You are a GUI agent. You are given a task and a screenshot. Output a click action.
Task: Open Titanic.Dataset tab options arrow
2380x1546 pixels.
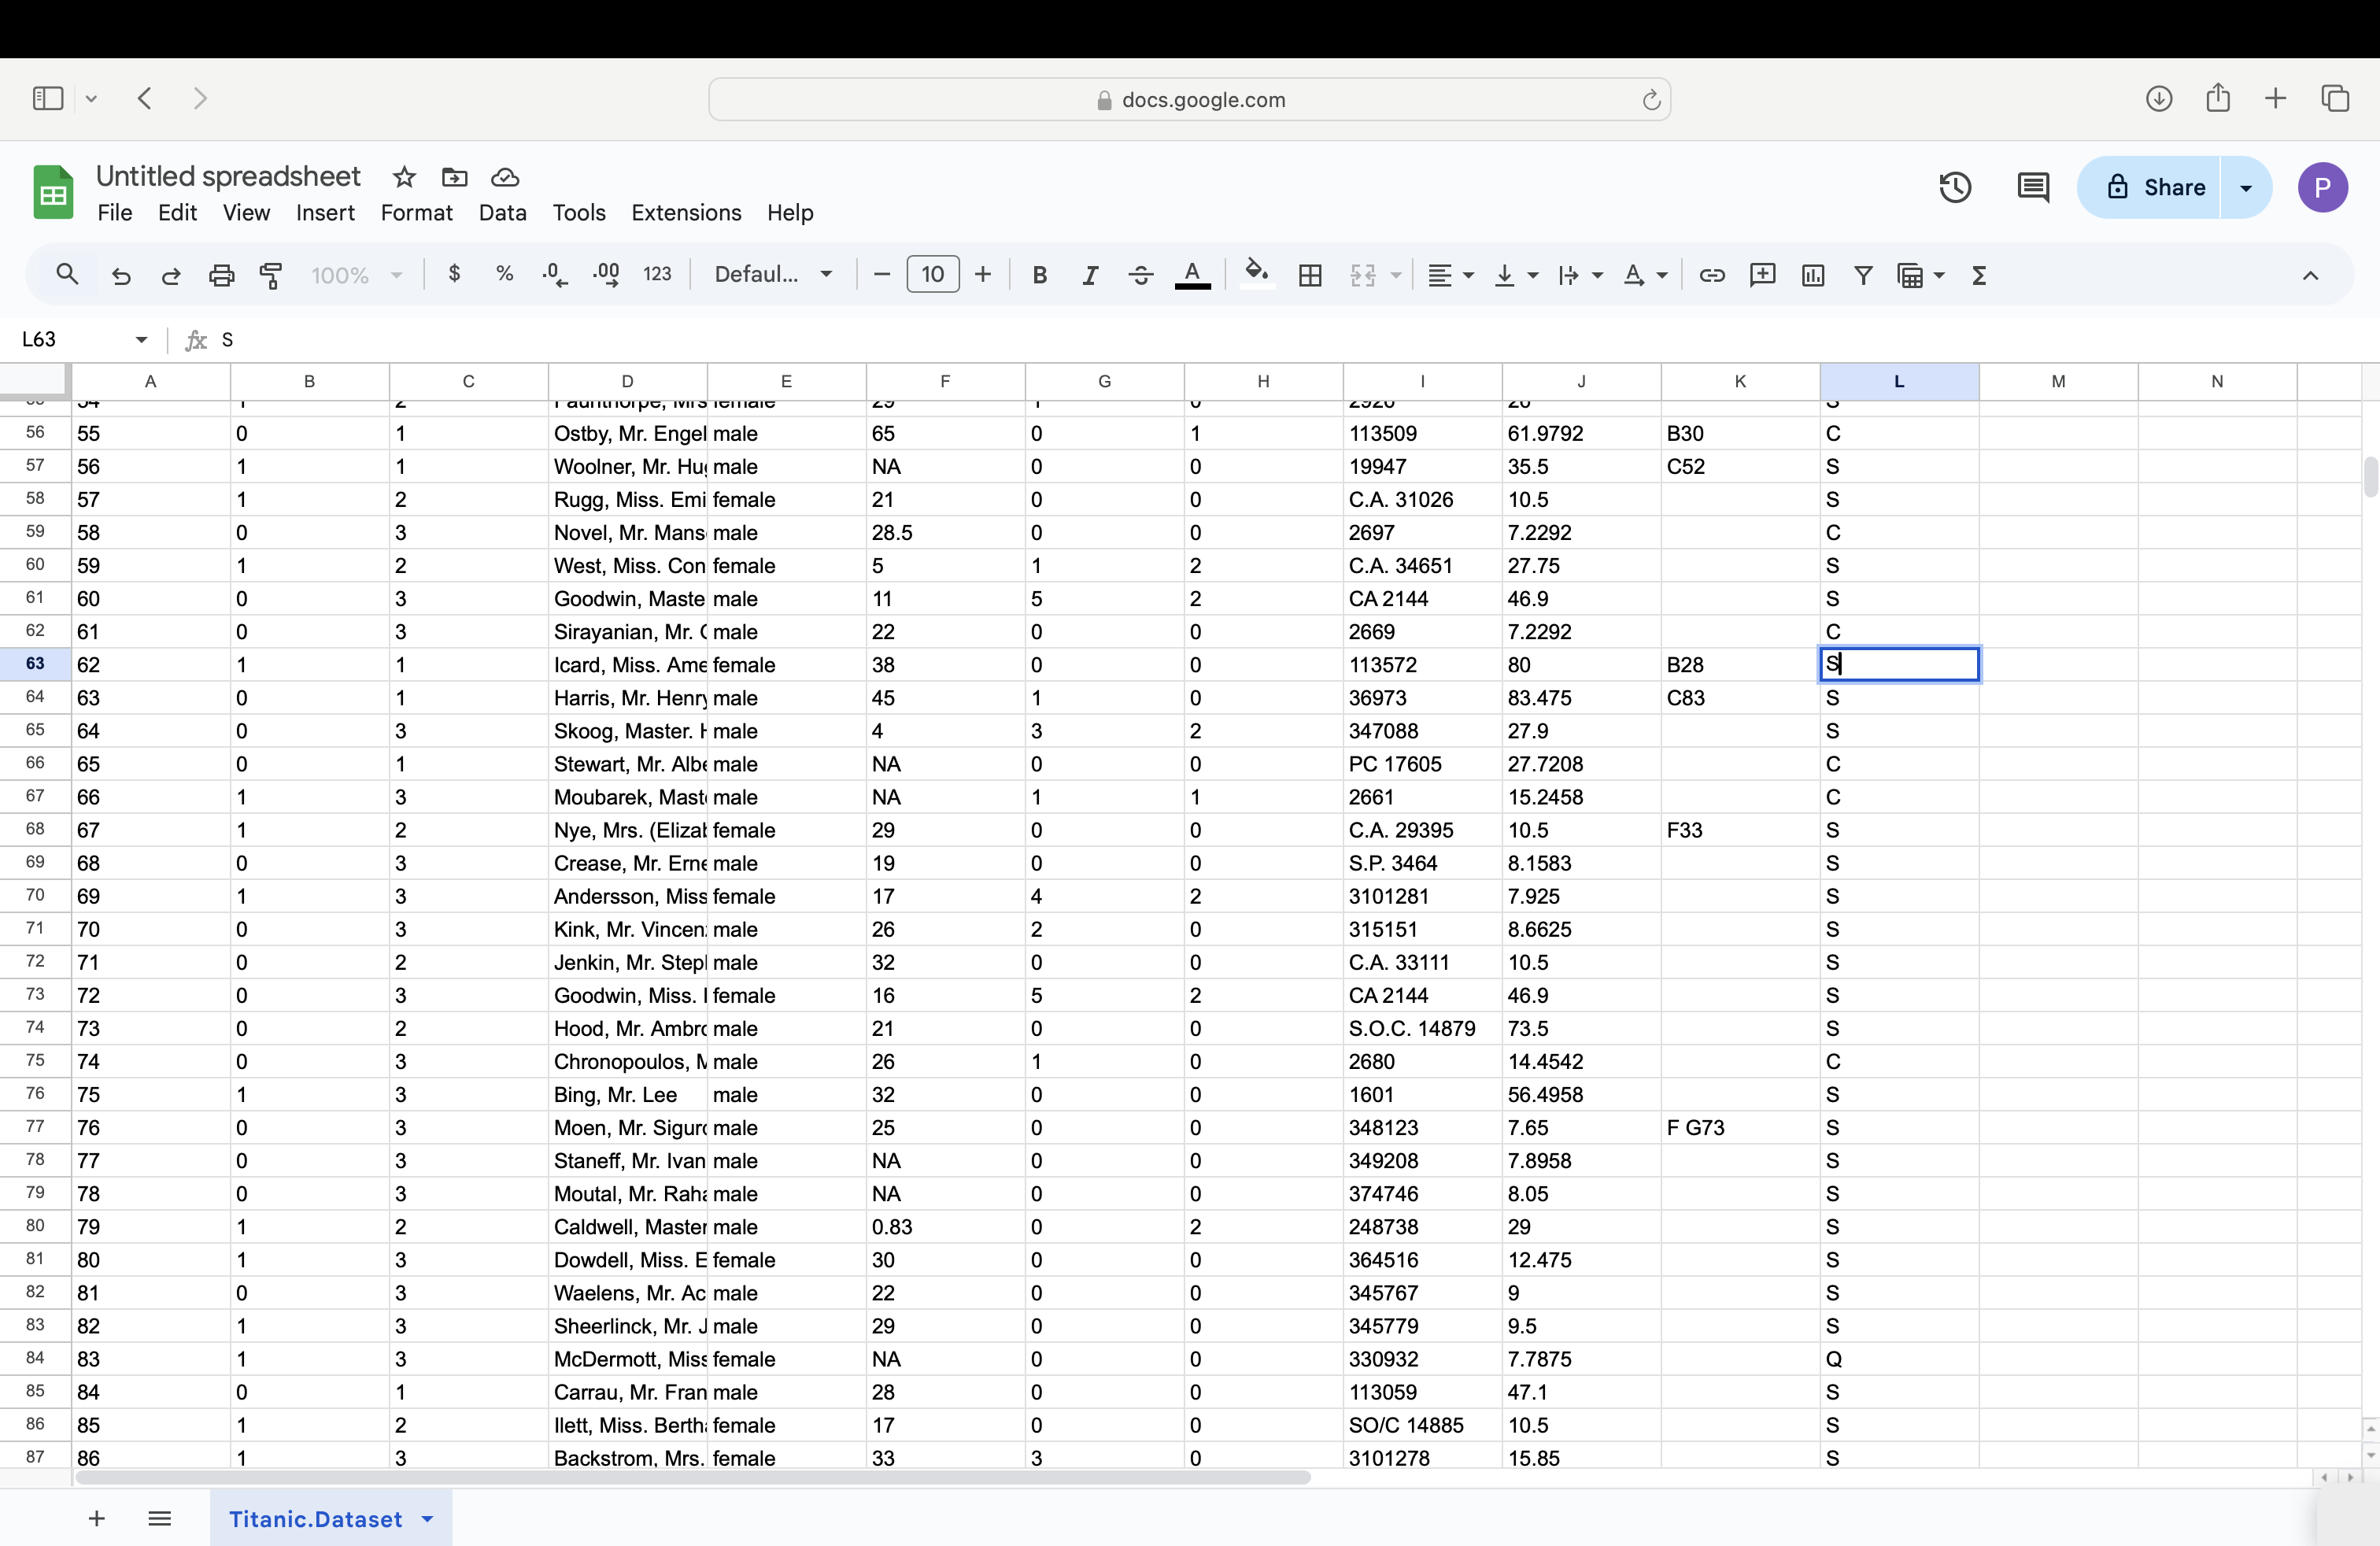[428, 1518]
